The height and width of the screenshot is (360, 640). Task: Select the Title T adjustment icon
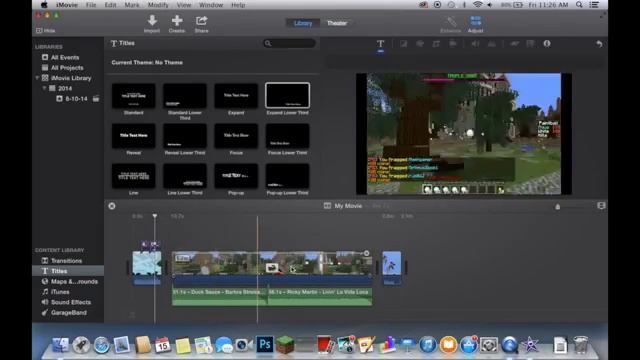pyautogui.click(x=380, y=44)
